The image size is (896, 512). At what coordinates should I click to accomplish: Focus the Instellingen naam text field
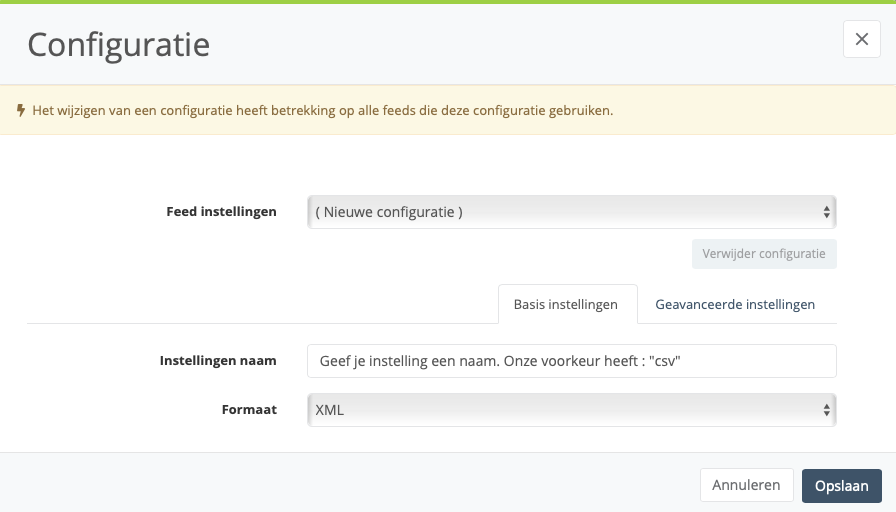(571, 361)
